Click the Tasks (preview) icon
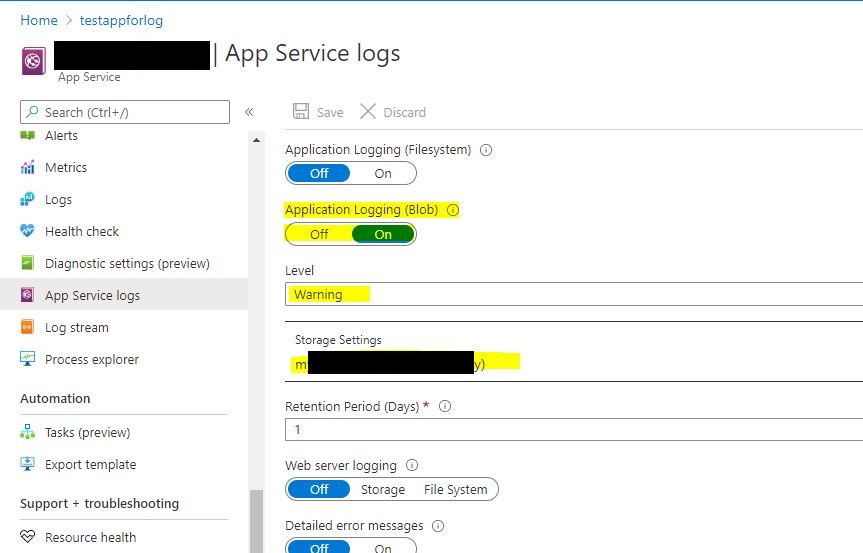Screen dimensions: 863x553 [x=28, y=432]
